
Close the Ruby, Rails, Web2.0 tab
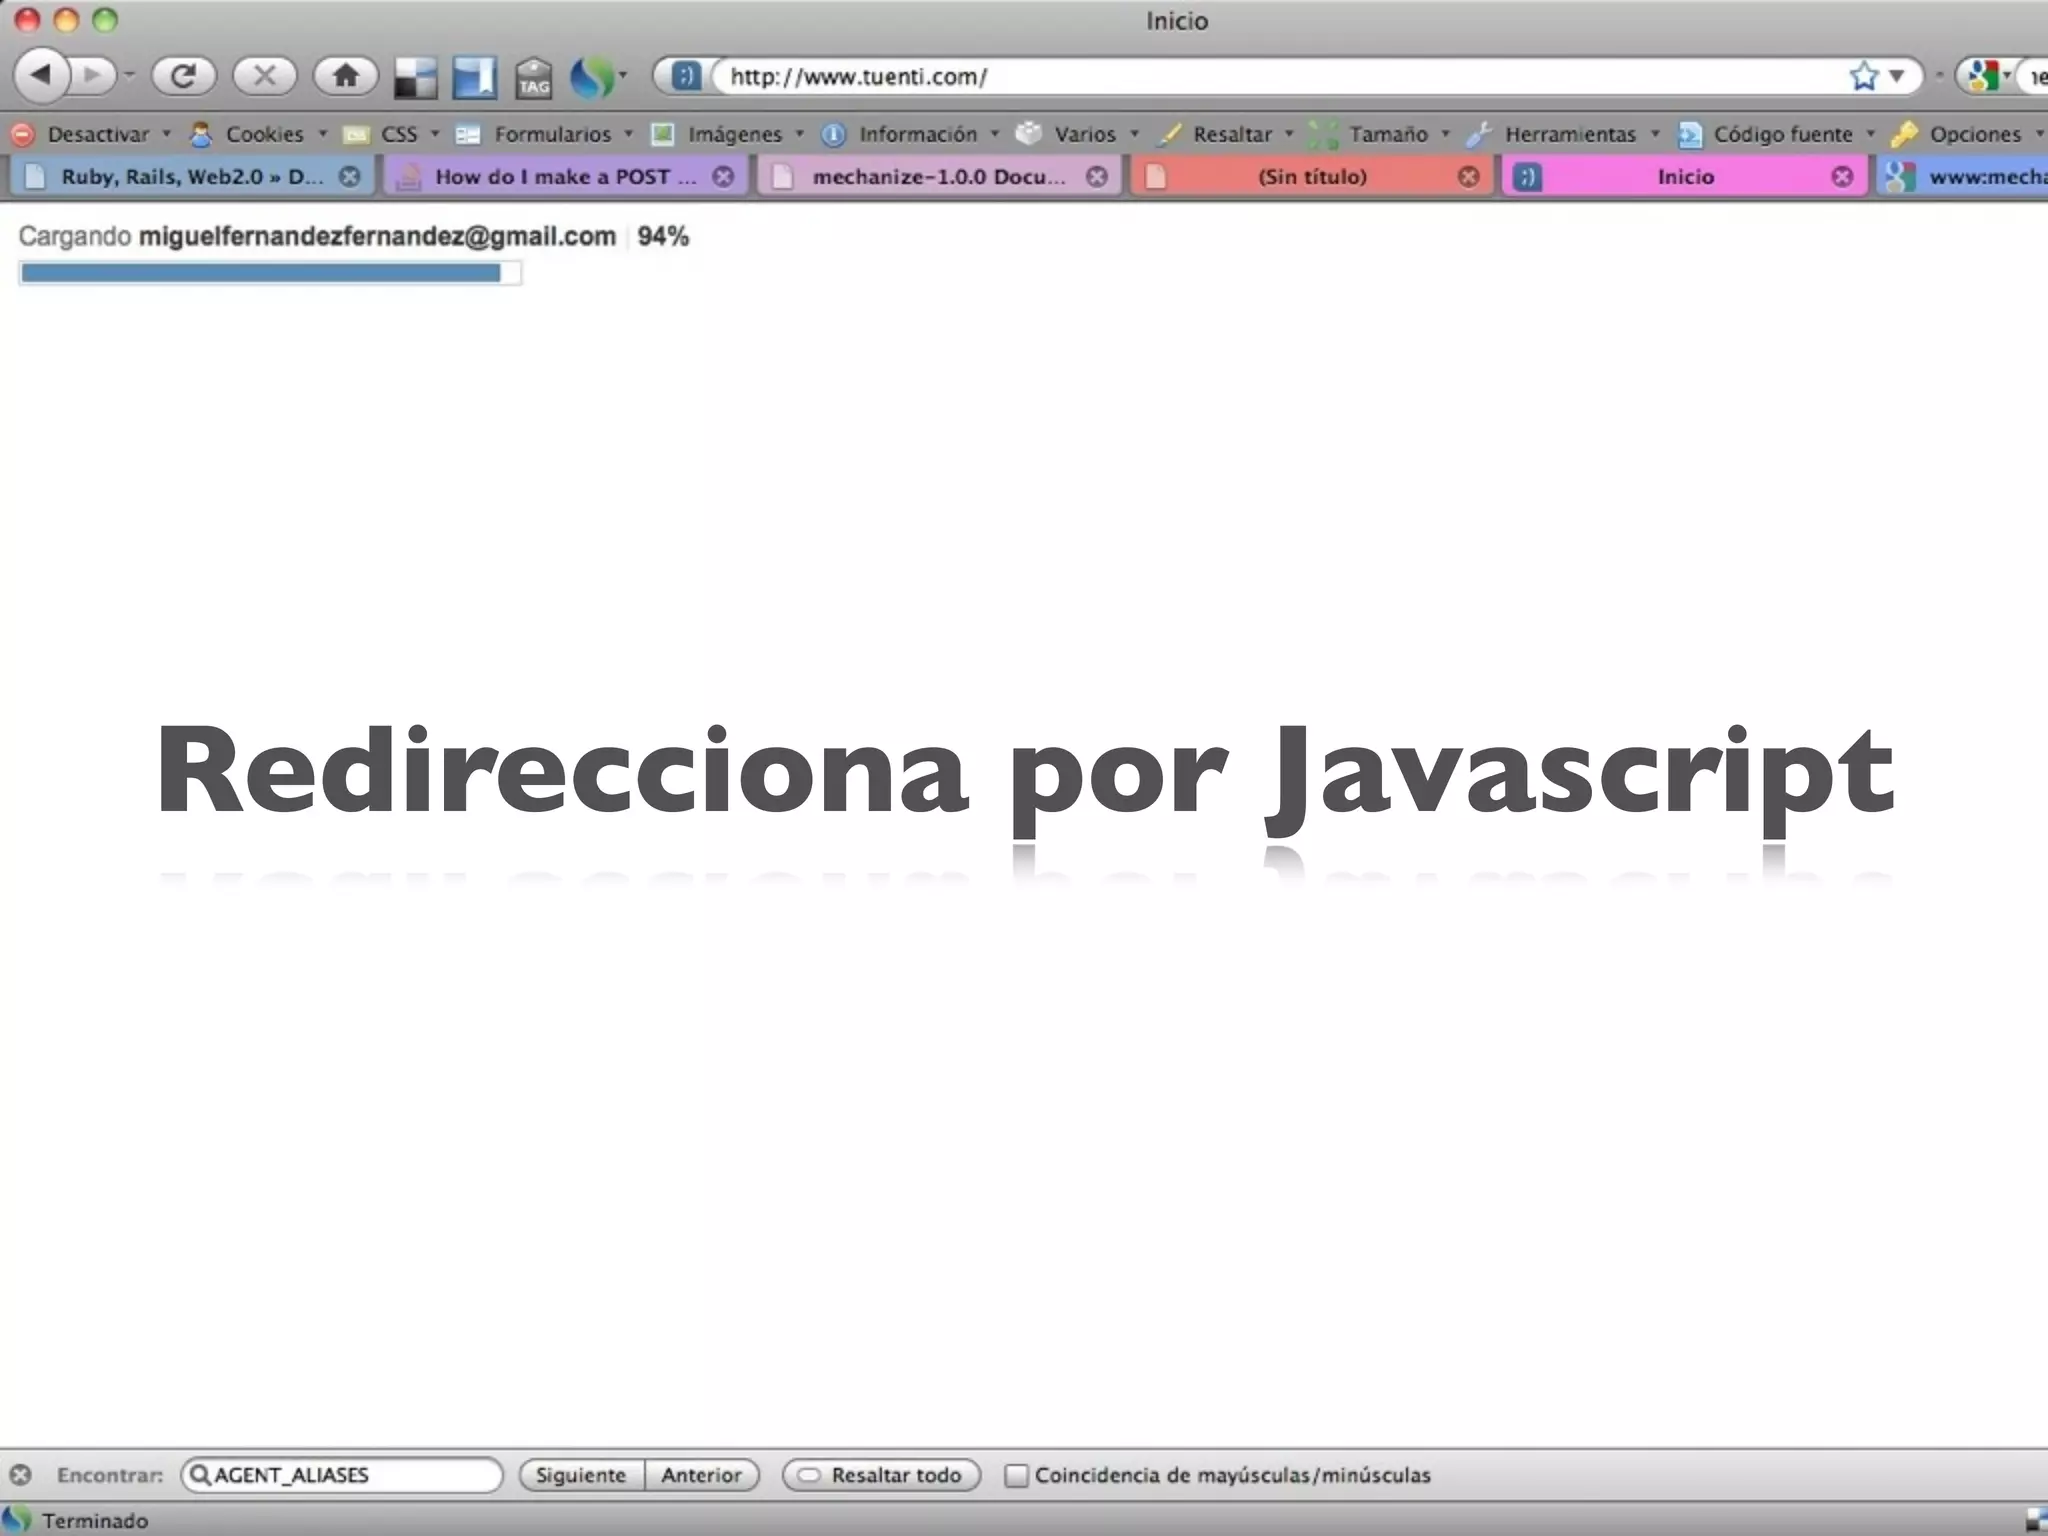tap(349, 177)
